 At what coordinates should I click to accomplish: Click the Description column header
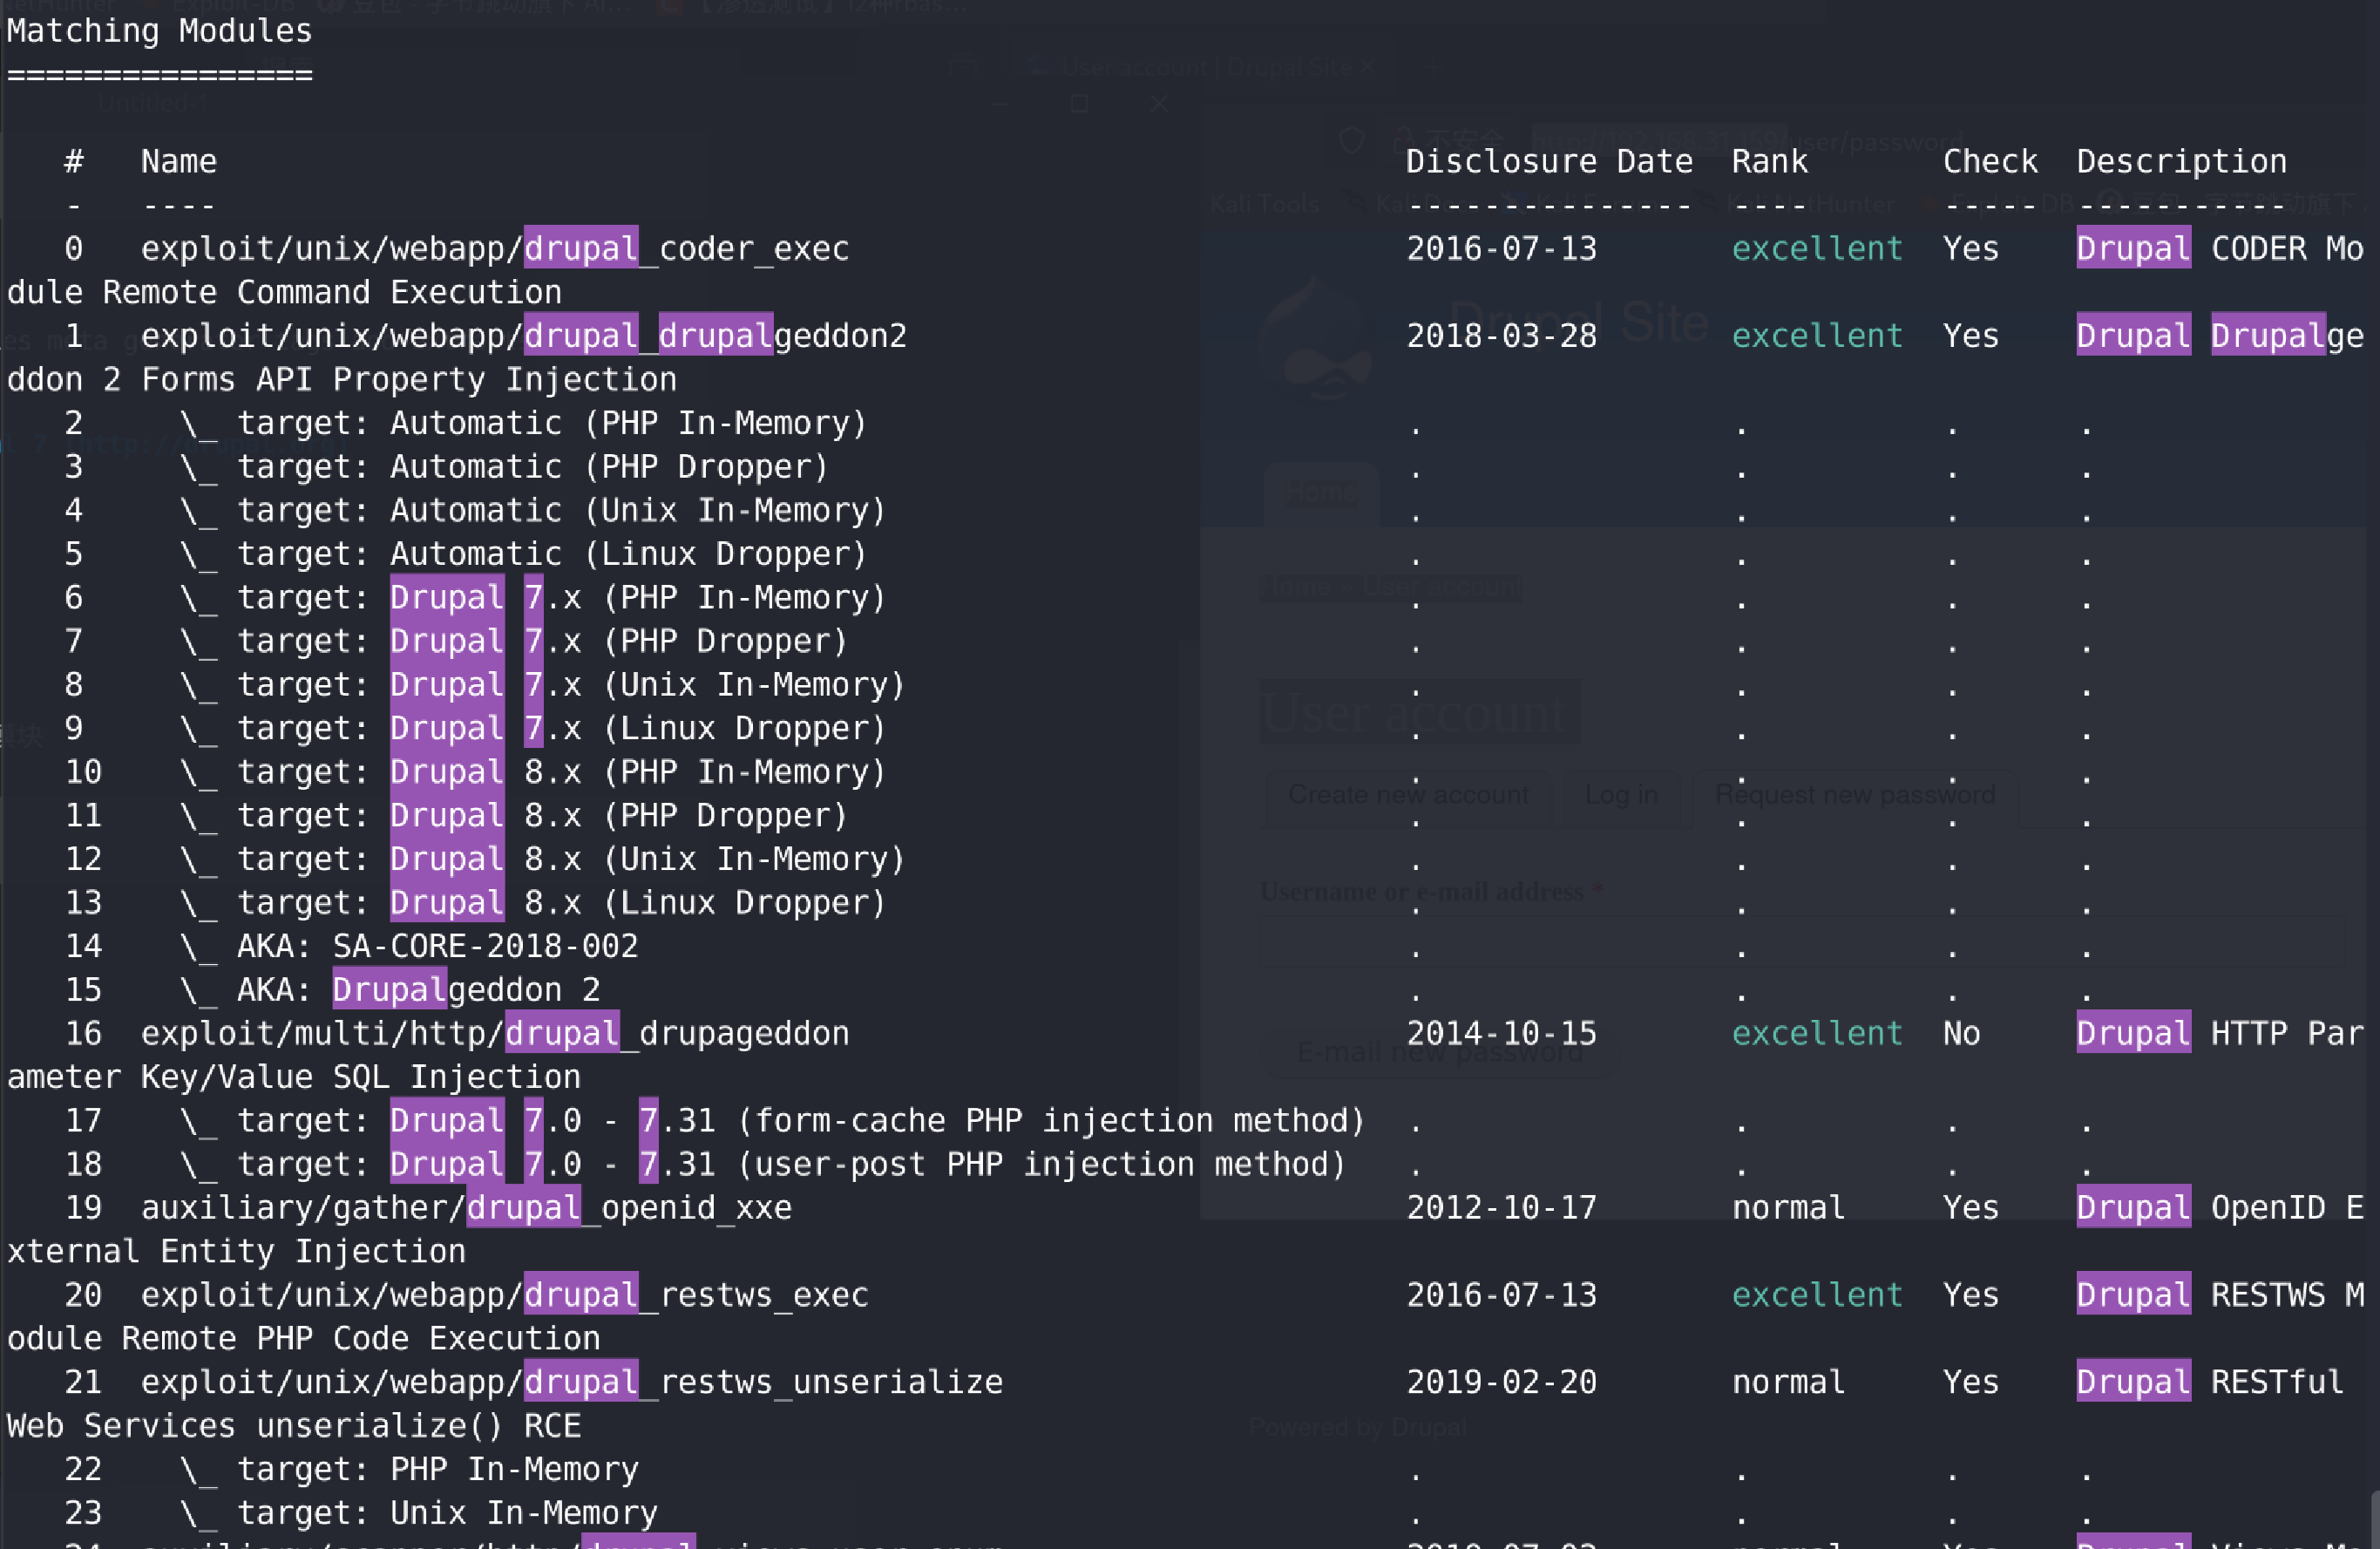2181,161
